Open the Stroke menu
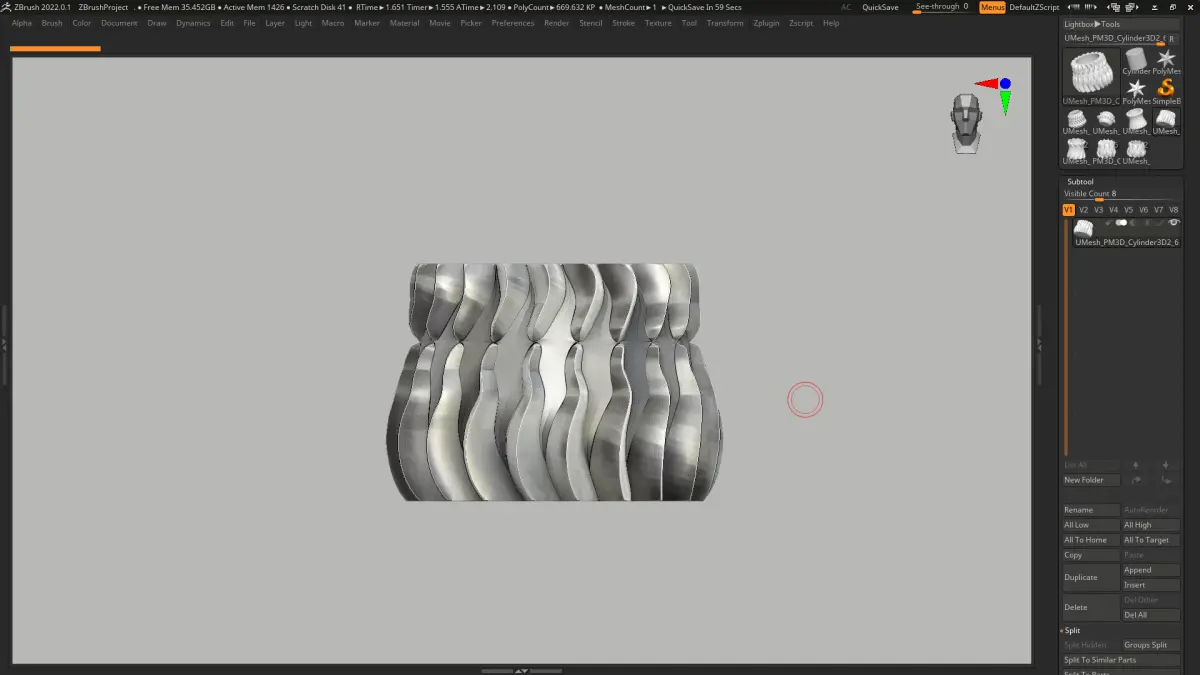 click(x=623, y=23)
